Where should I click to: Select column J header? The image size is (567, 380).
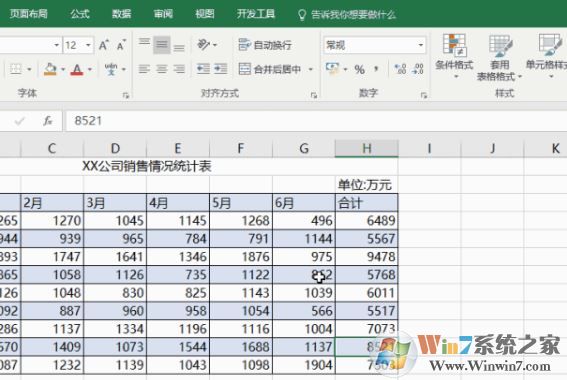pyautogui.click(x=493, y=148)
